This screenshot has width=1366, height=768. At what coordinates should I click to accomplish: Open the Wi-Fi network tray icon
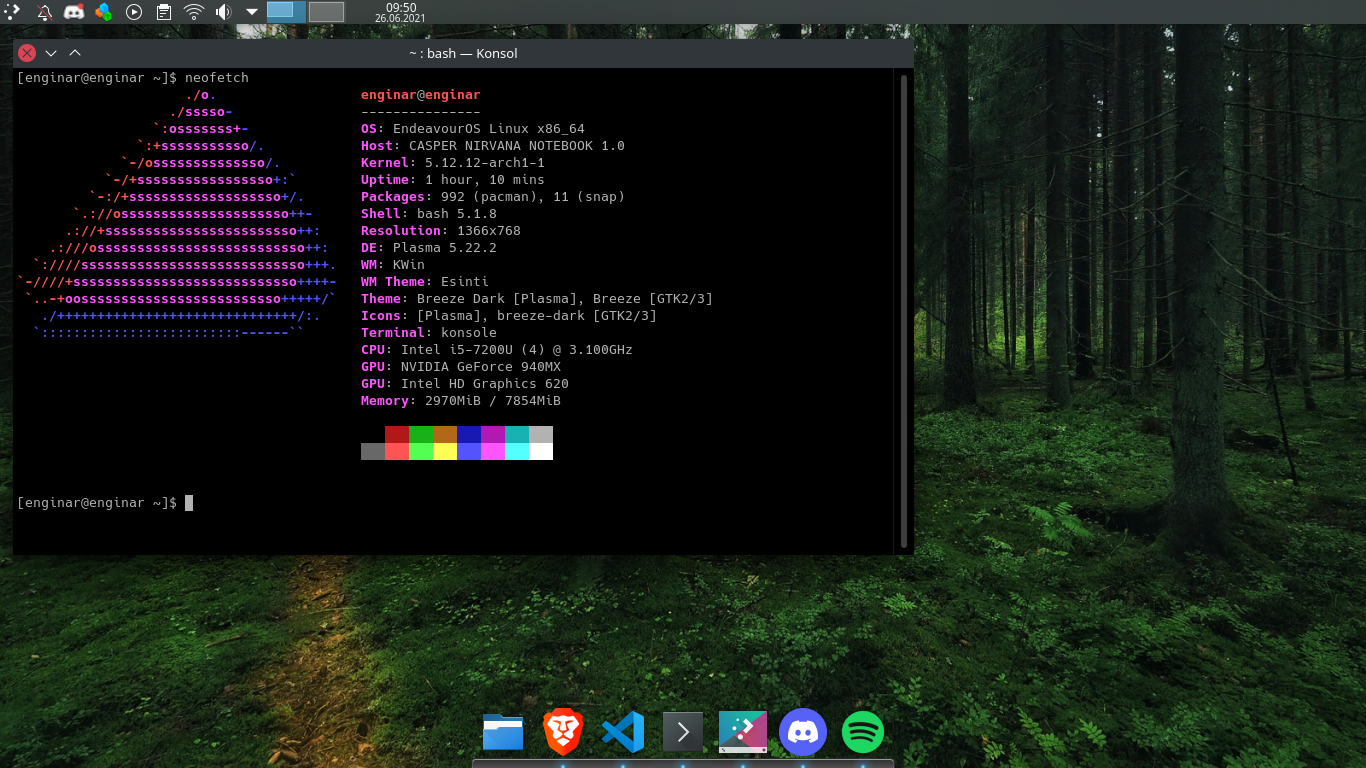pos(193,12)
